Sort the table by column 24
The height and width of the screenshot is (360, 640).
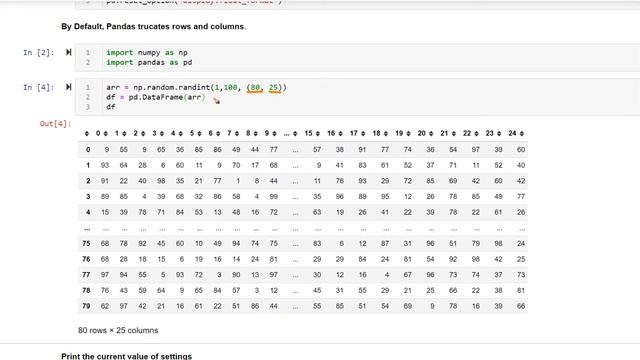coord(522,133)
